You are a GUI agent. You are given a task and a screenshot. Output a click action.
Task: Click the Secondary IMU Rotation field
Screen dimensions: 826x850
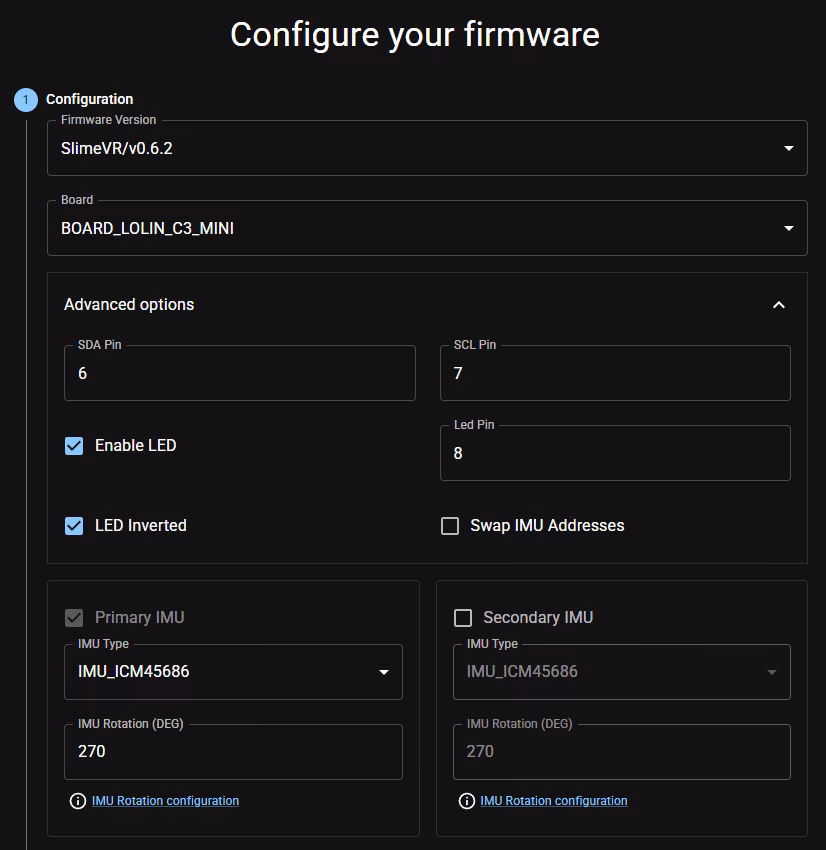pos(622,752)
